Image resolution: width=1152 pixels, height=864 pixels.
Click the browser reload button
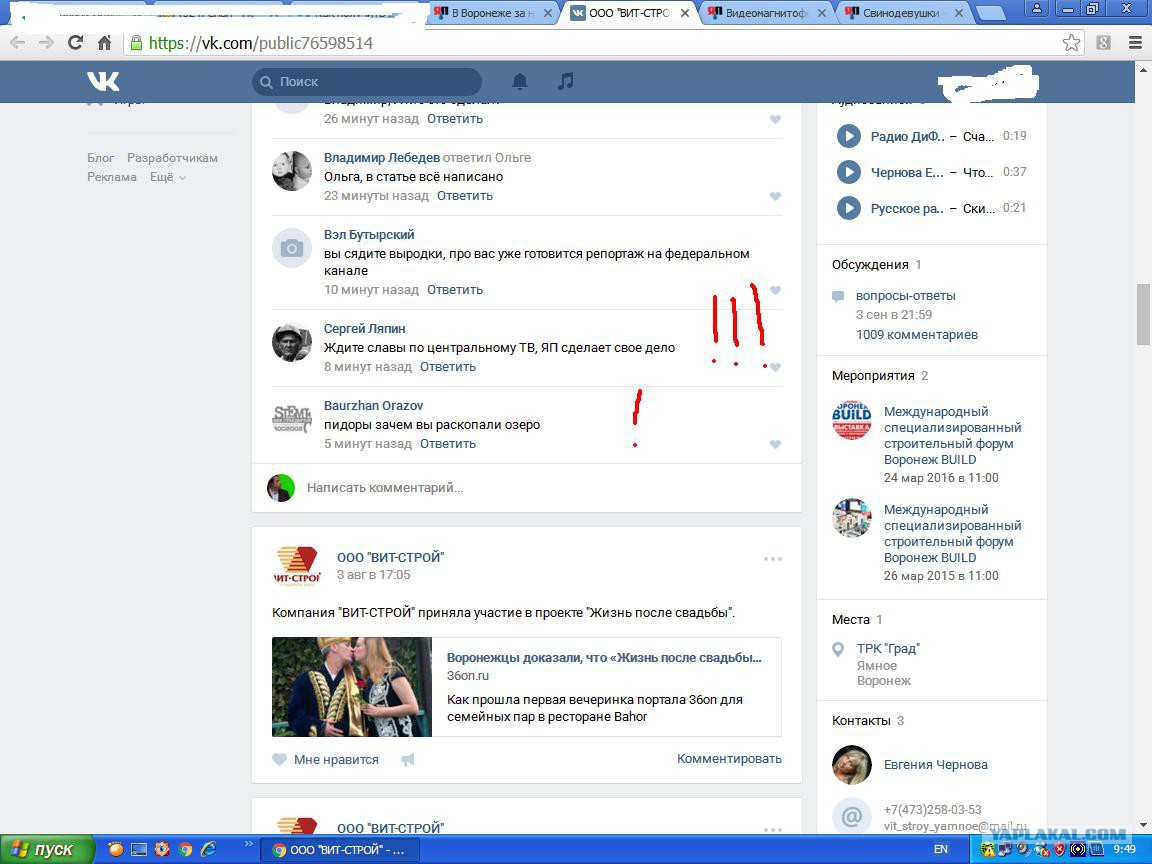[x=75, y=43]
